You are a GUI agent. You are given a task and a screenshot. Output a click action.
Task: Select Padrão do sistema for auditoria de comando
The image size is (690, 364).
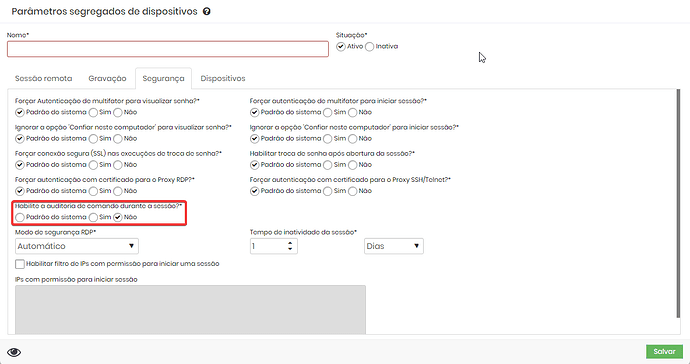[x=20, y=217]
